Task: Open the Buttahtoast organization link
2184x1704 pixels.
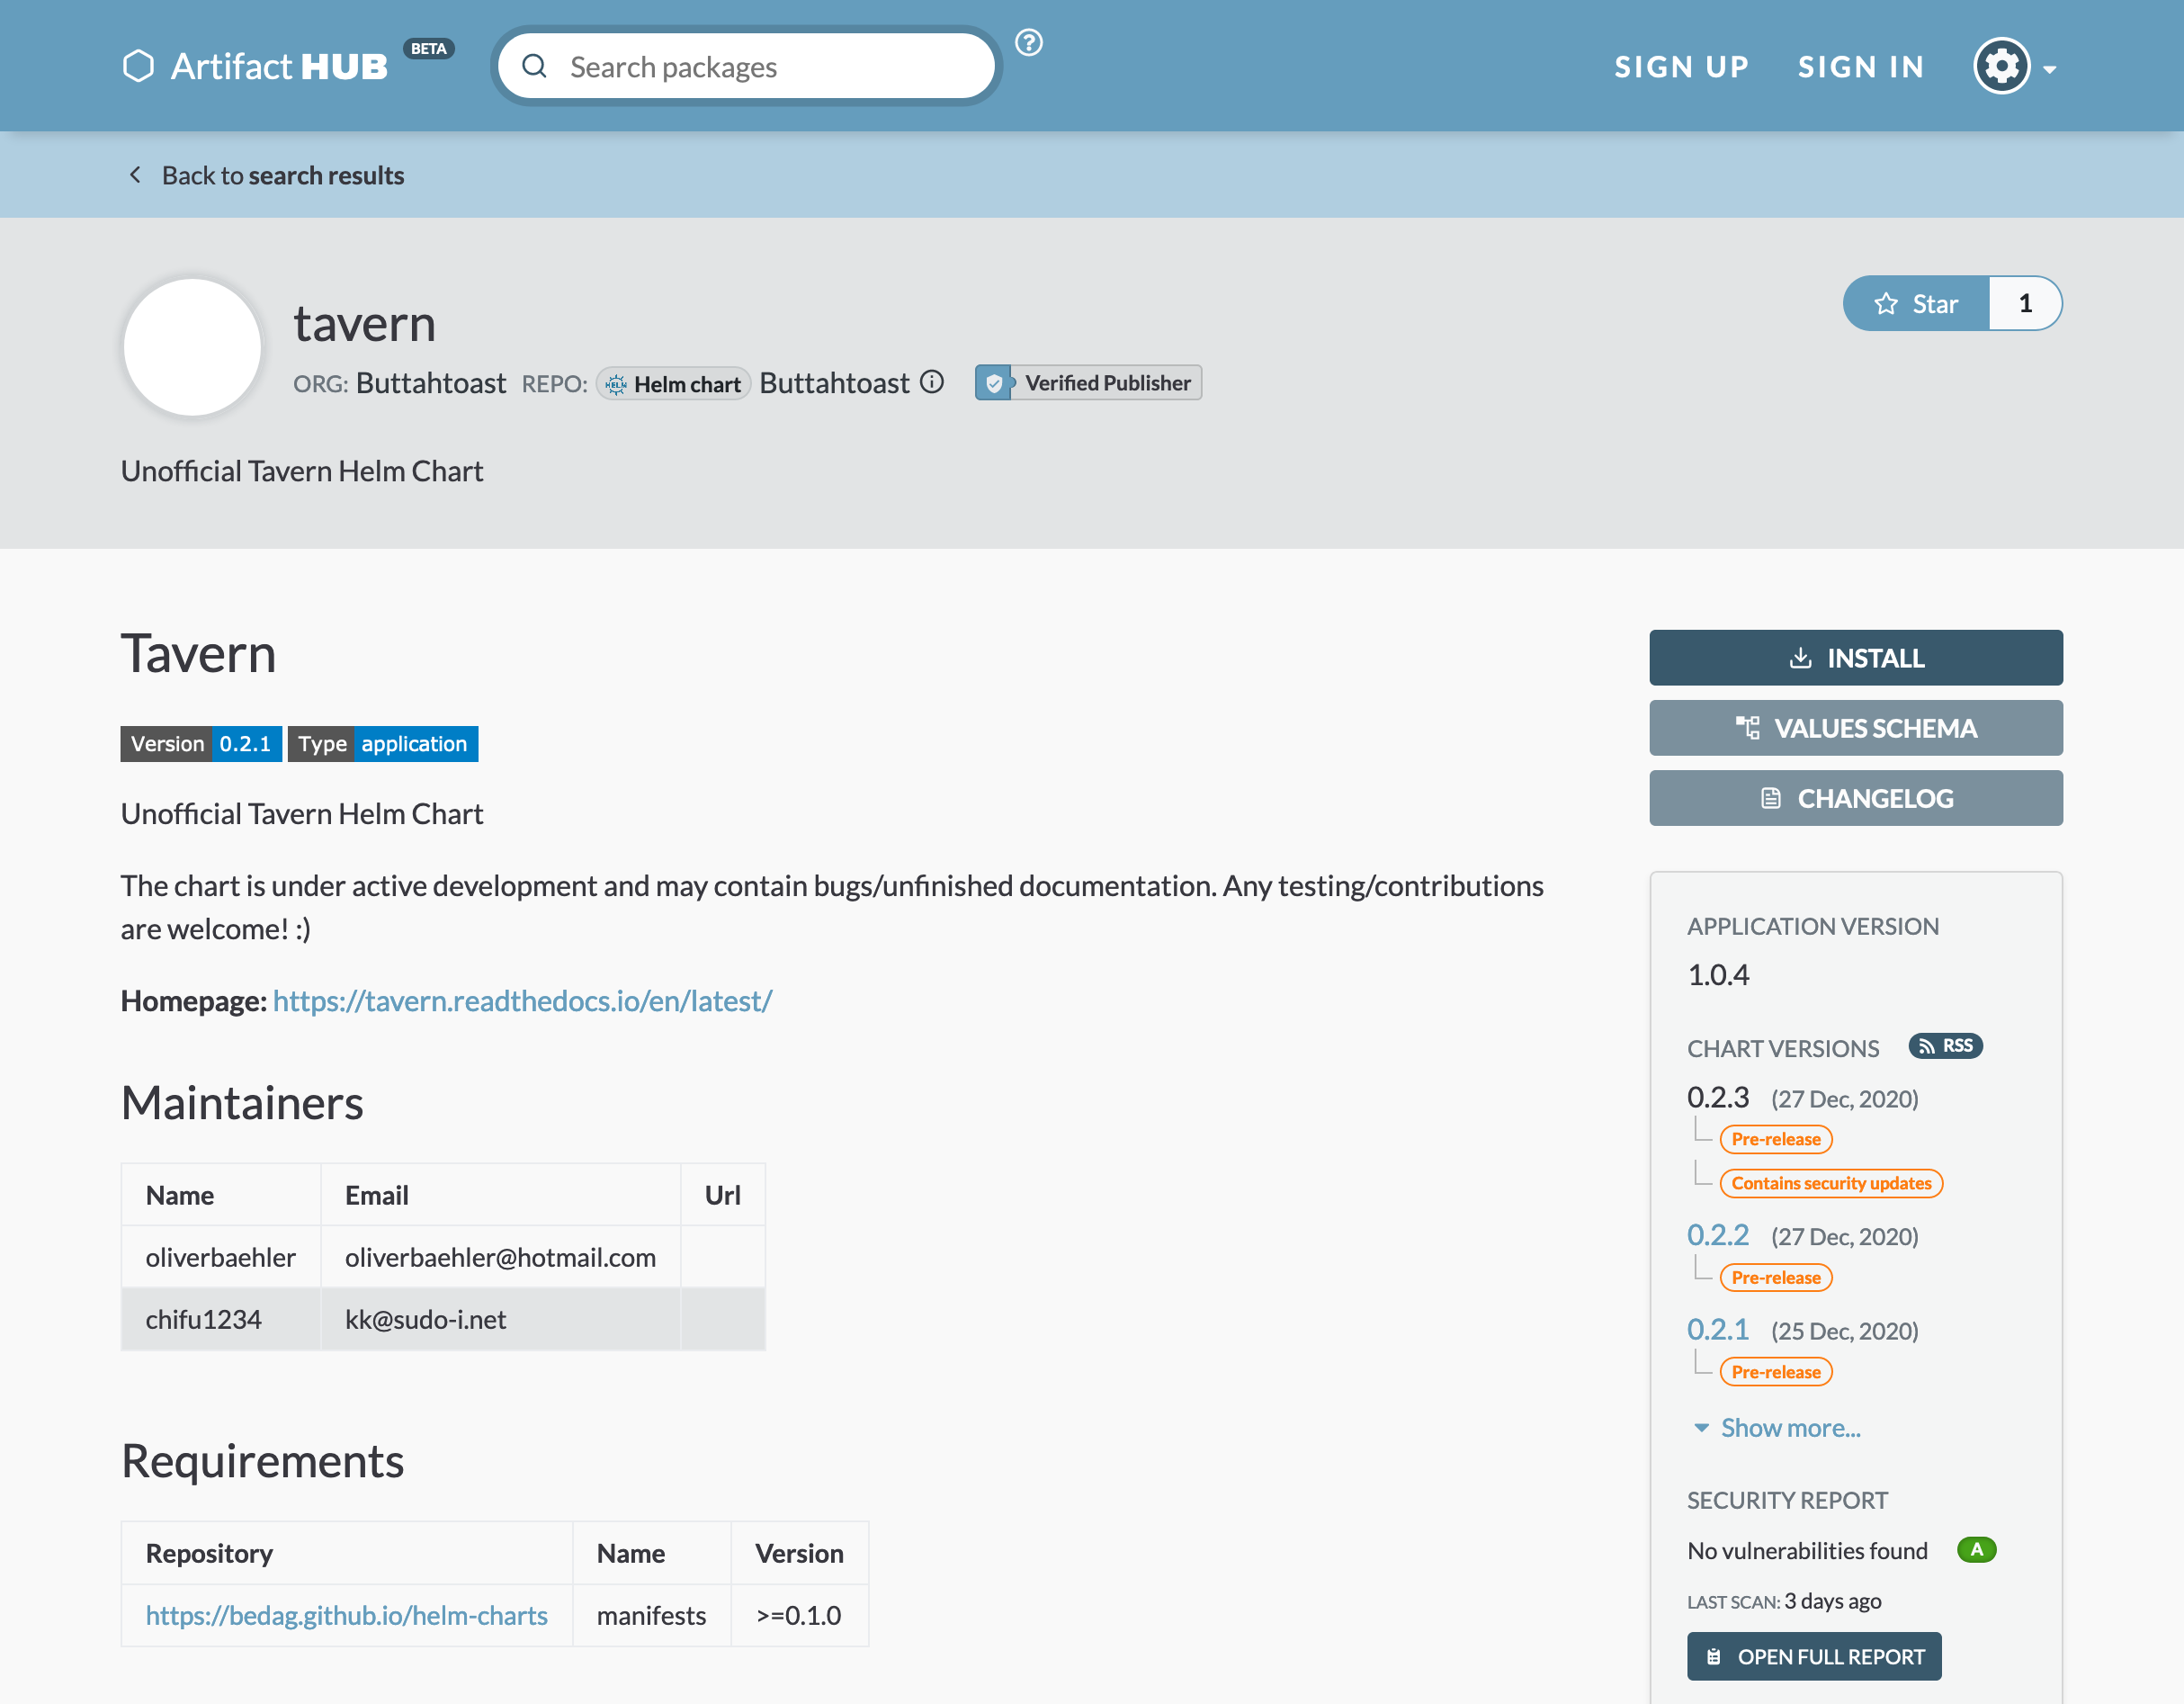Action: pyautogui.click(x=431, y=383)
